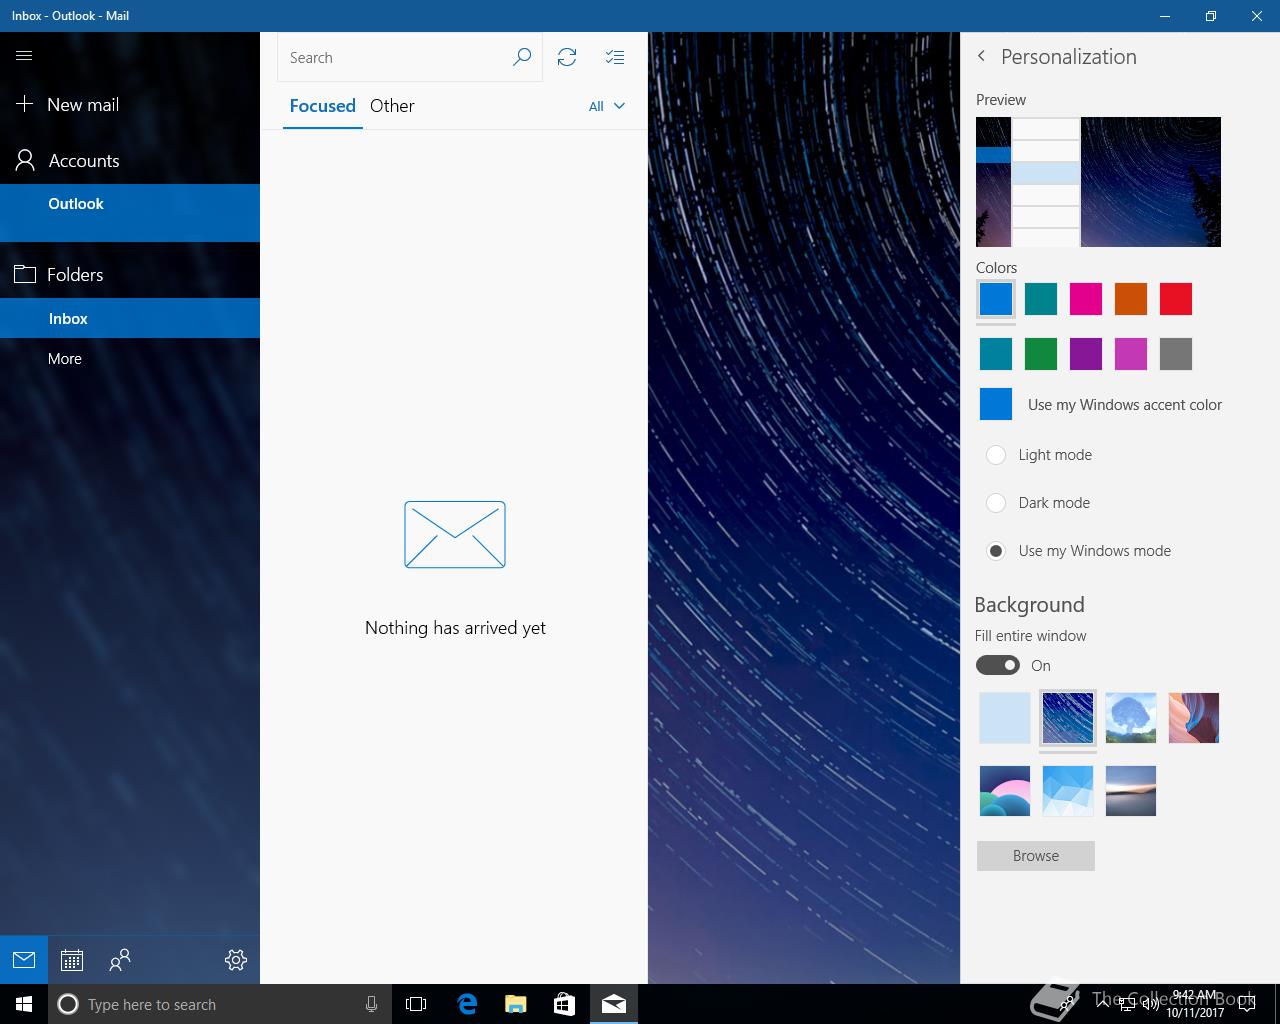
Task: Go back from Personalization panel
Action: coord(981,57)
